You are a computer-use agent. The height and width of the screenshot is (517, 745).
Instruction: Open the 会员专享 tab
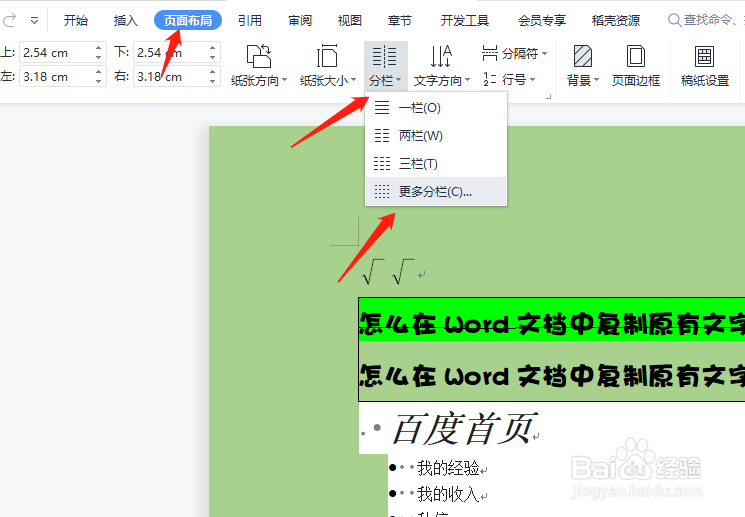click(x=542, y=20)
